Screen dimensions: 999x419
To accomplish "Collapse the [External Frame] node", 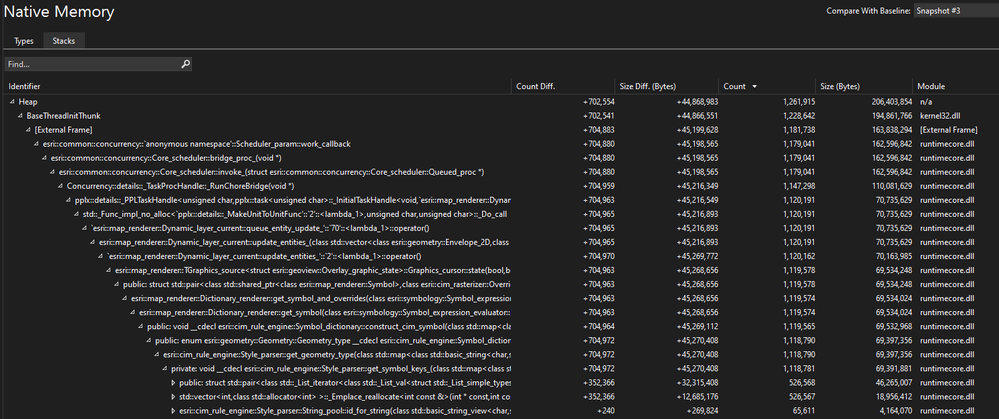I will [29, 130].
